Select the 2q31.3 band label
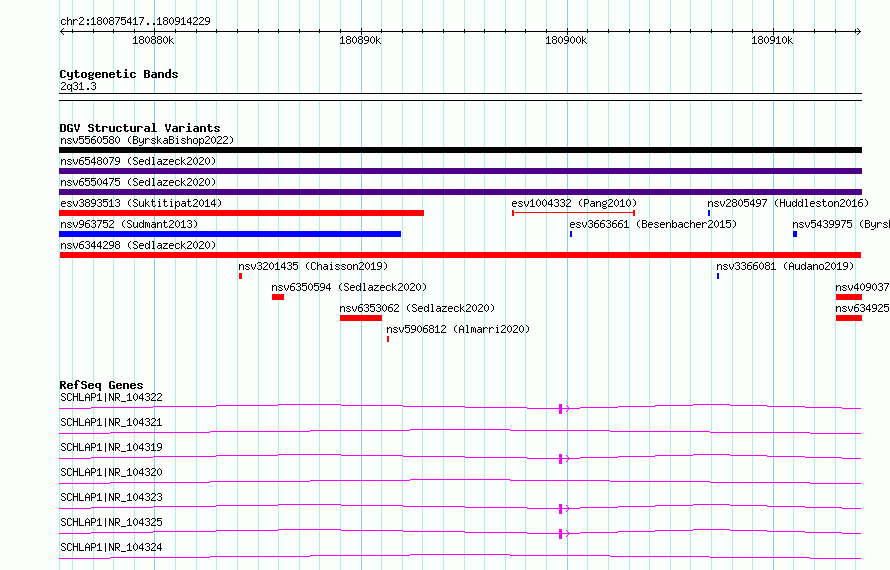890x570 pixels. click(78, 87)
